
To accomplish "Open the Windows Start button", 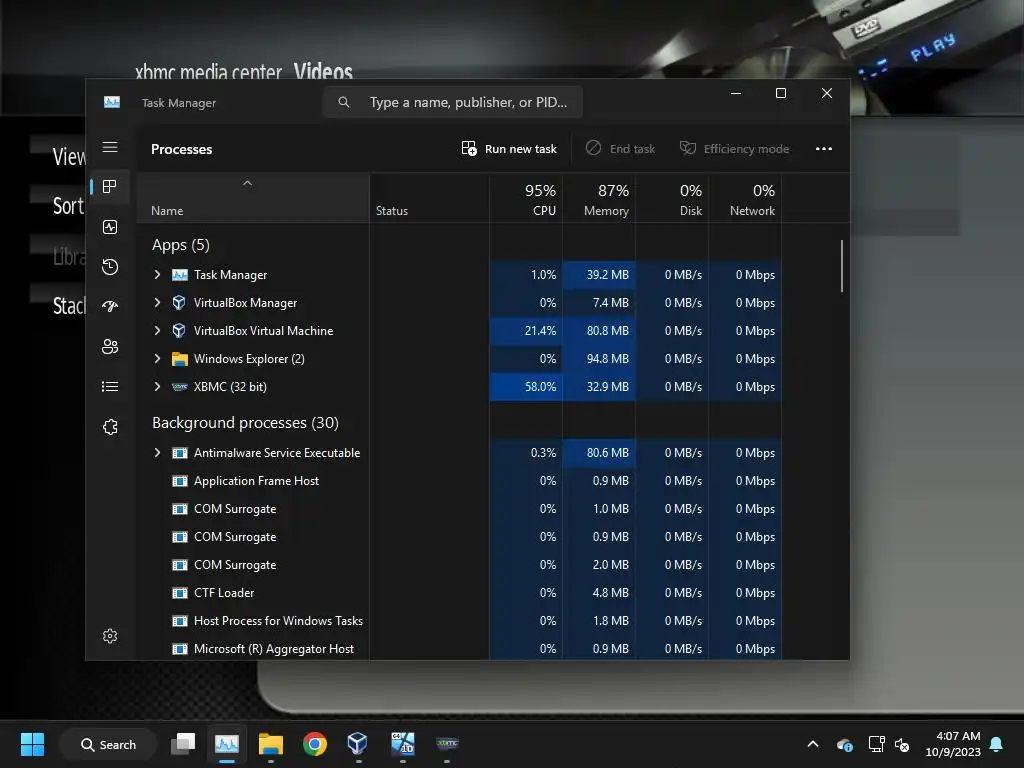I will point(32,744).
